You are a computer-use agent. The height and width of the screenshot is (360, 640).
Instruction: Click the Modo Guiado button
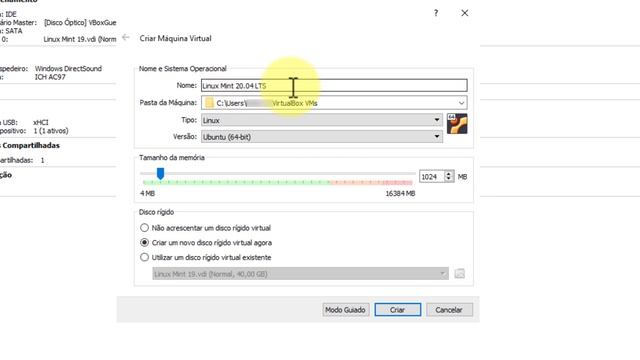pyautogui.click(x=345, y=310)
